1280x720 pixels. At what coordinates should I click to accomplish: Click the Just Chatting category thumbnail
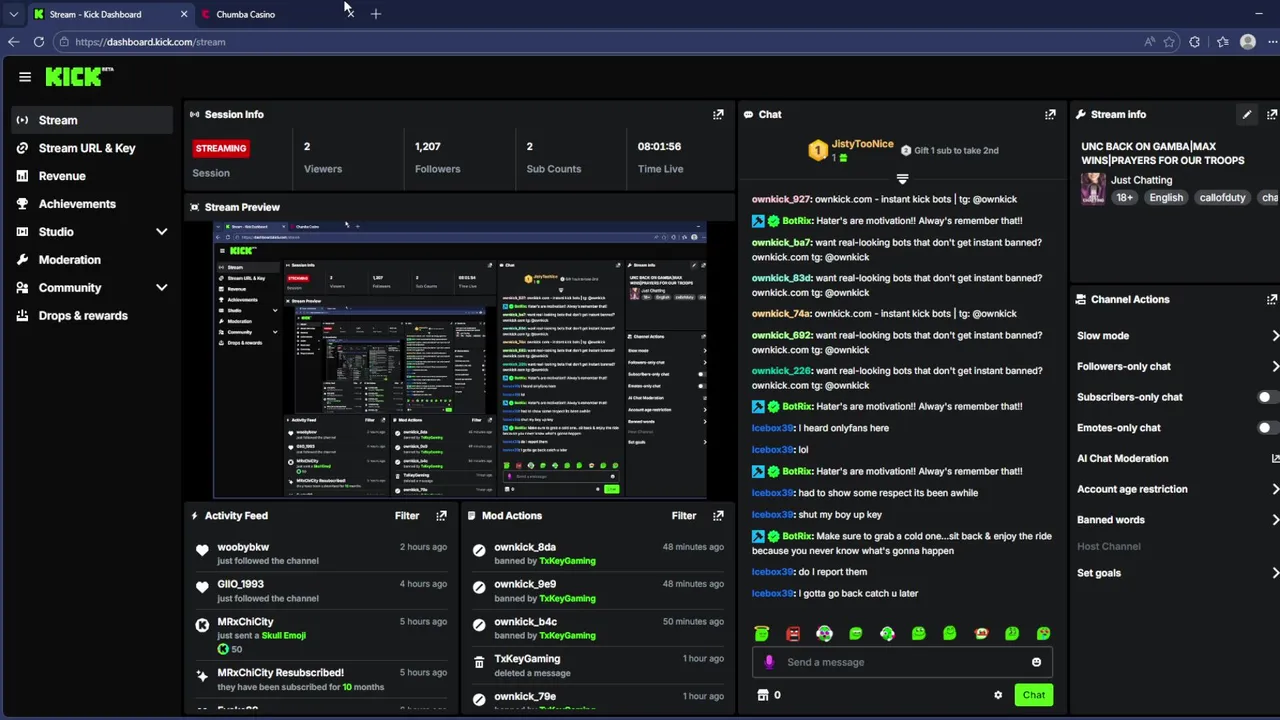(1093, 188)
